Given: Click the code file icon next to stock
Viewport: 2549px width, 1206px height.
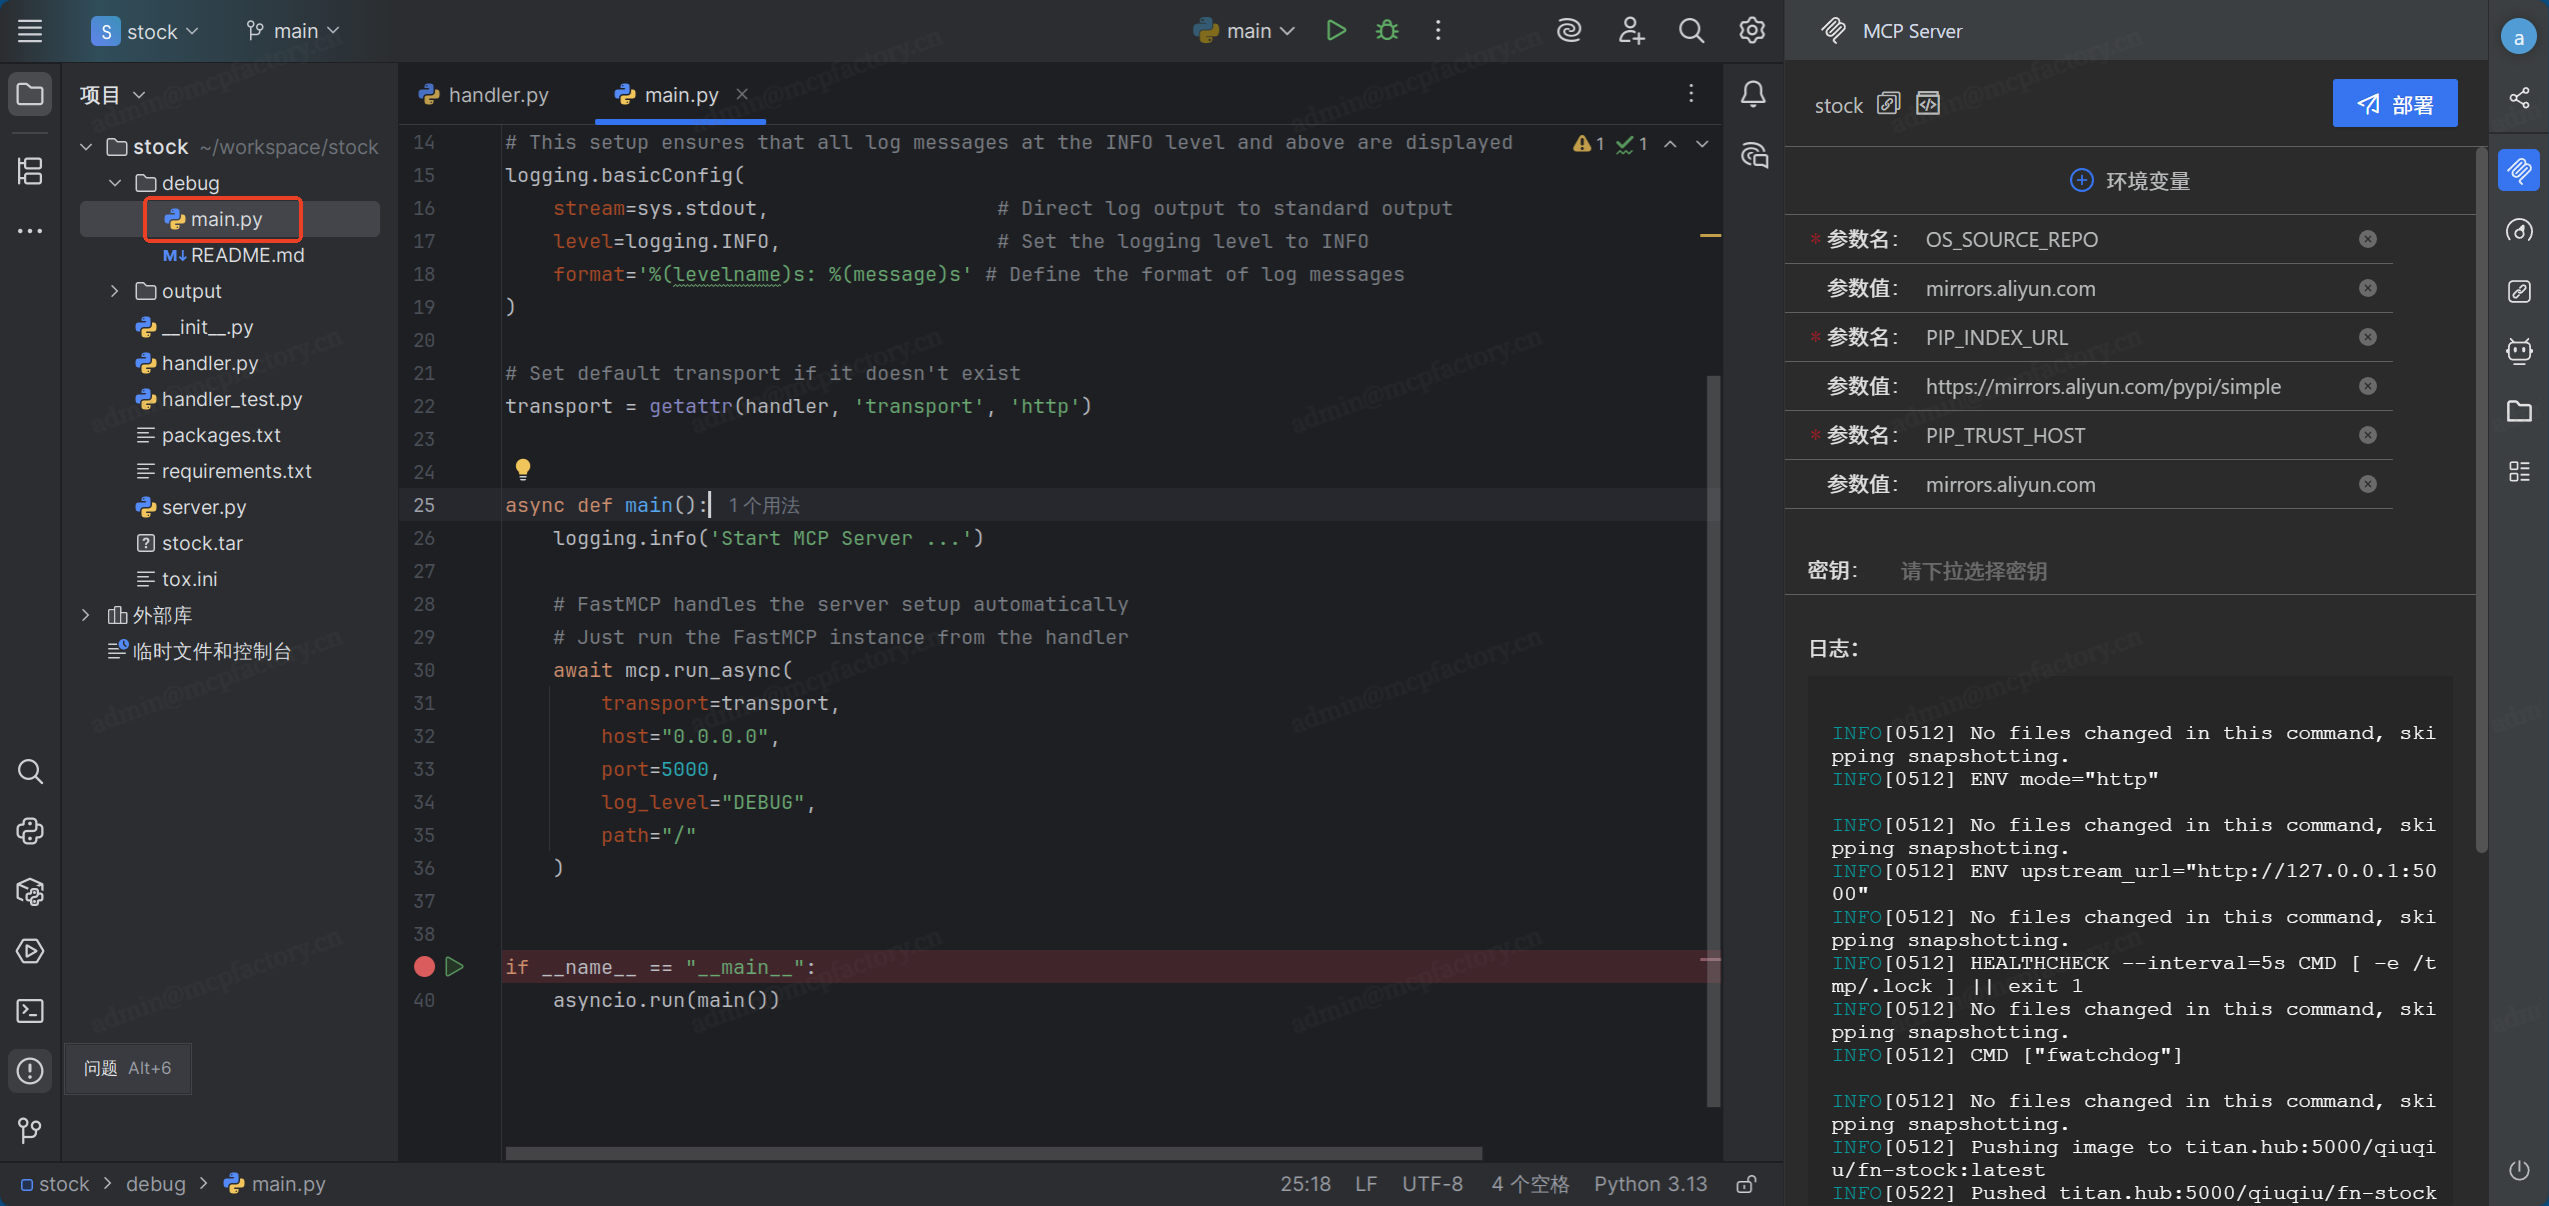Looking at the screenshot, I should (1928, 103).
